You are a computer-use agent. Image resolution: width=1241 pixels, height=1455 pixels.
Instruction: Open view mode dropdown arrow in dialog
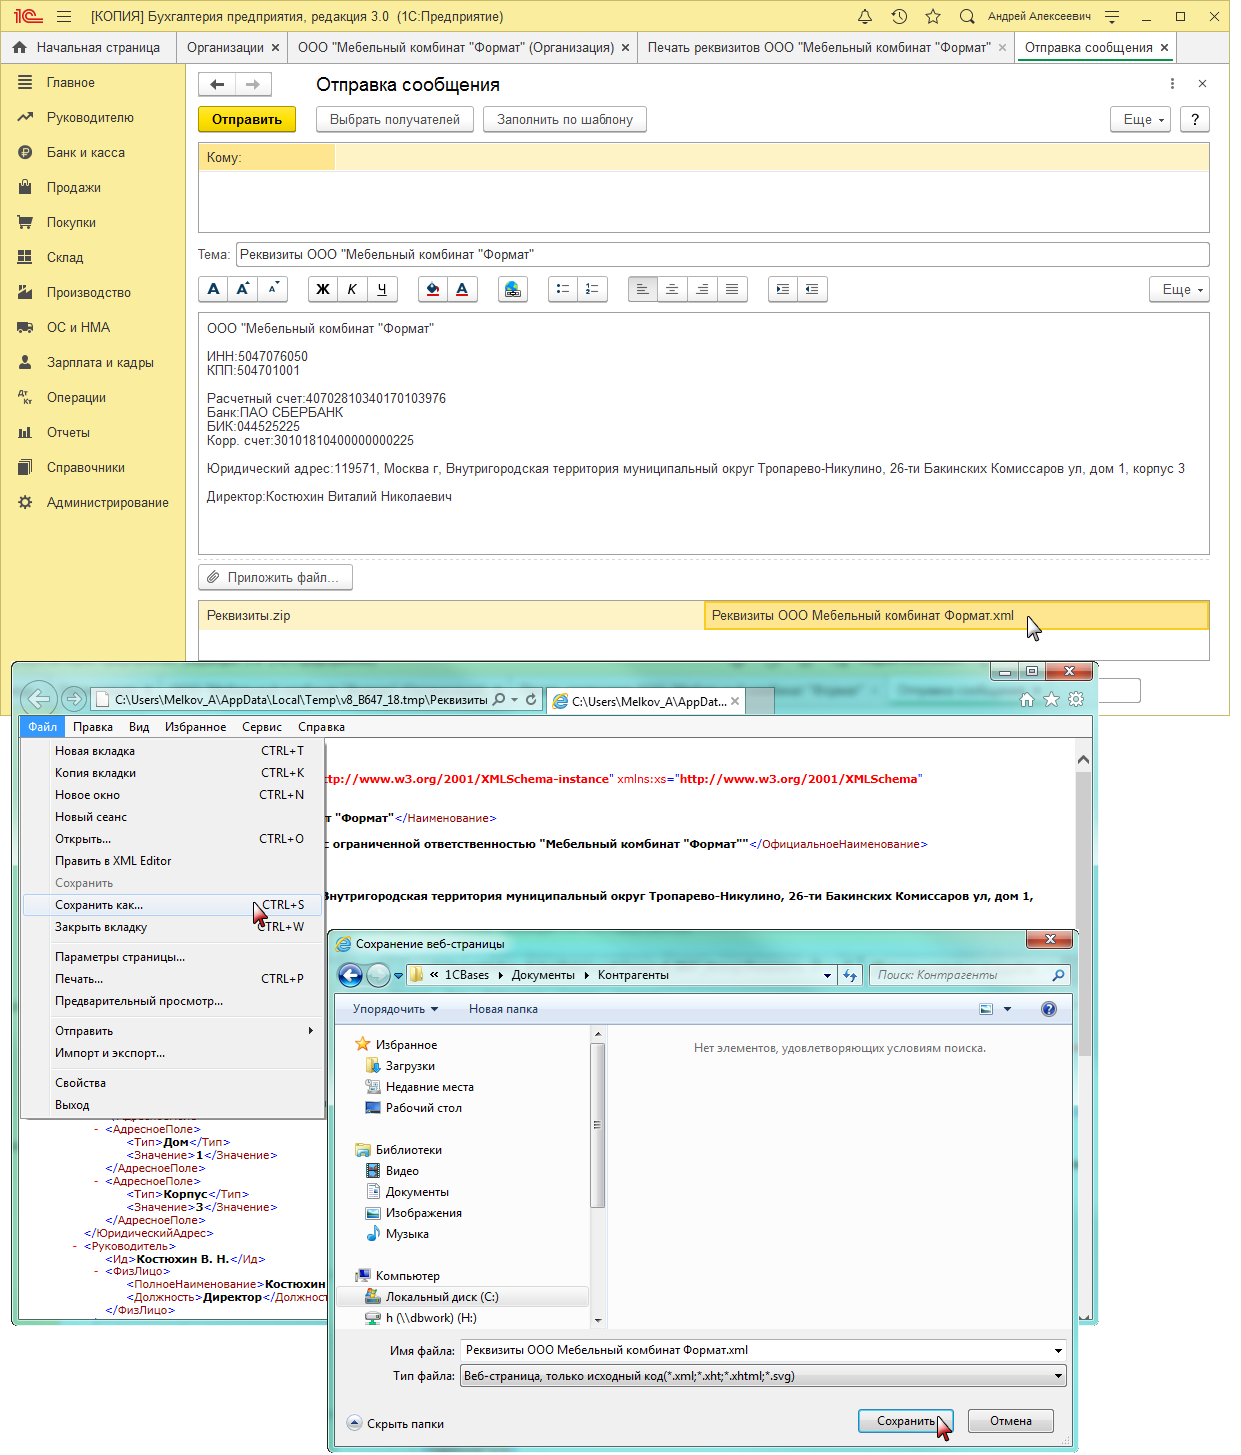pyautogui.click(x=1007, y=1009)
